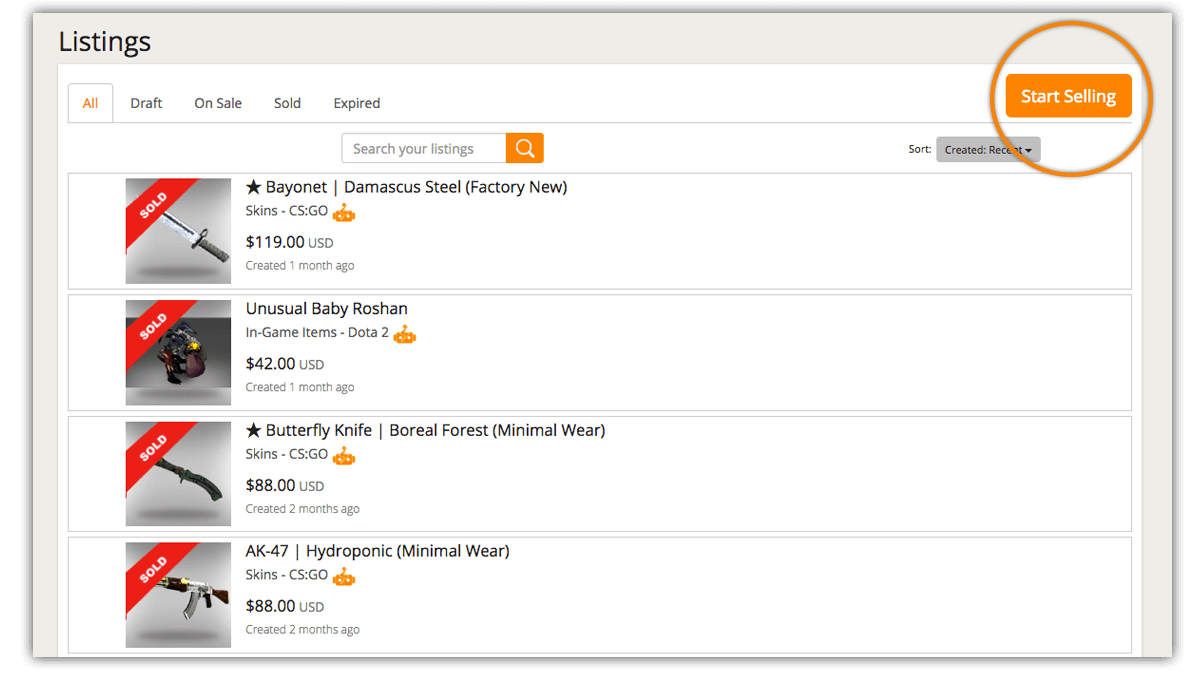Click robot icon on AK-47 listing
The width and height of the screenshot is (1199, 678).
[344, 577]
